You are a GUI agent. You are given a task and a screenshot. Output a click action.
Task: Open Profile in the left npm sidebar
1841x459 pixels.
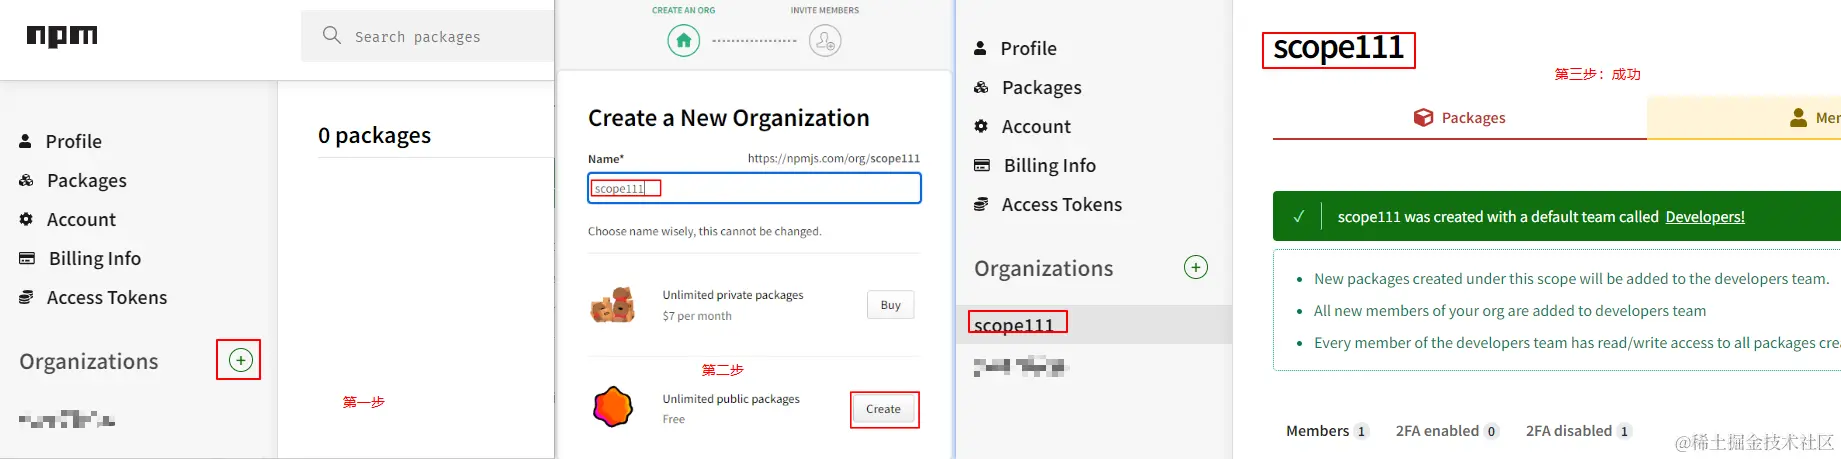point(74,141)
